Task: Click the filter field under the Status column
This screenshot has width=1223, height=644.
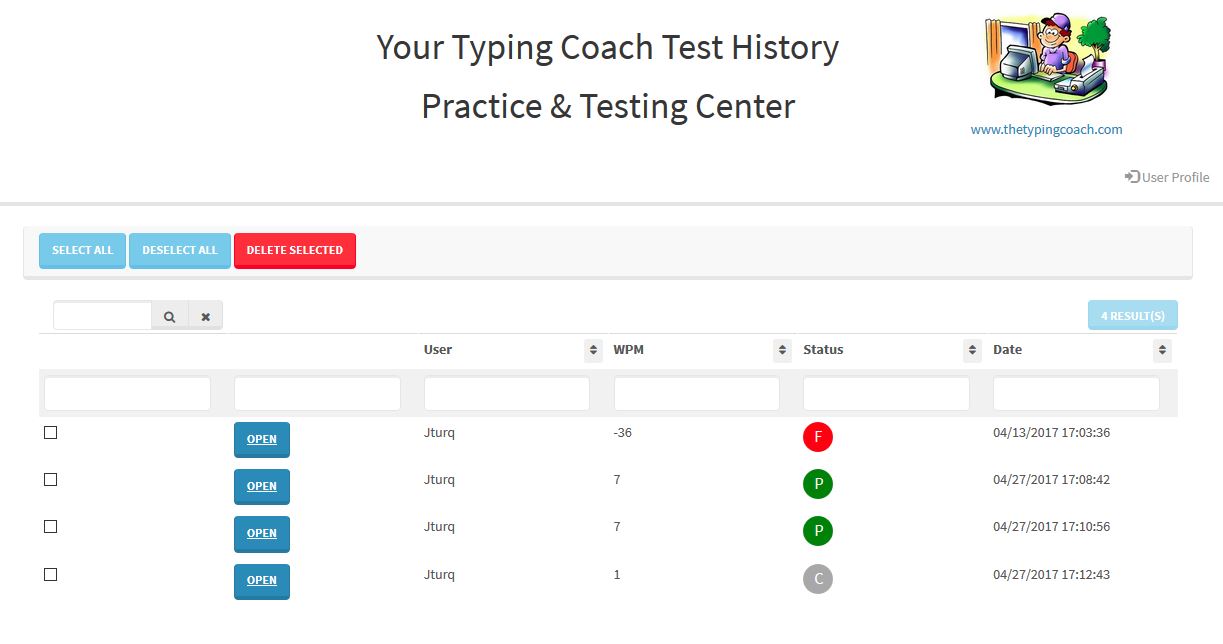Action: pos(885,393)
